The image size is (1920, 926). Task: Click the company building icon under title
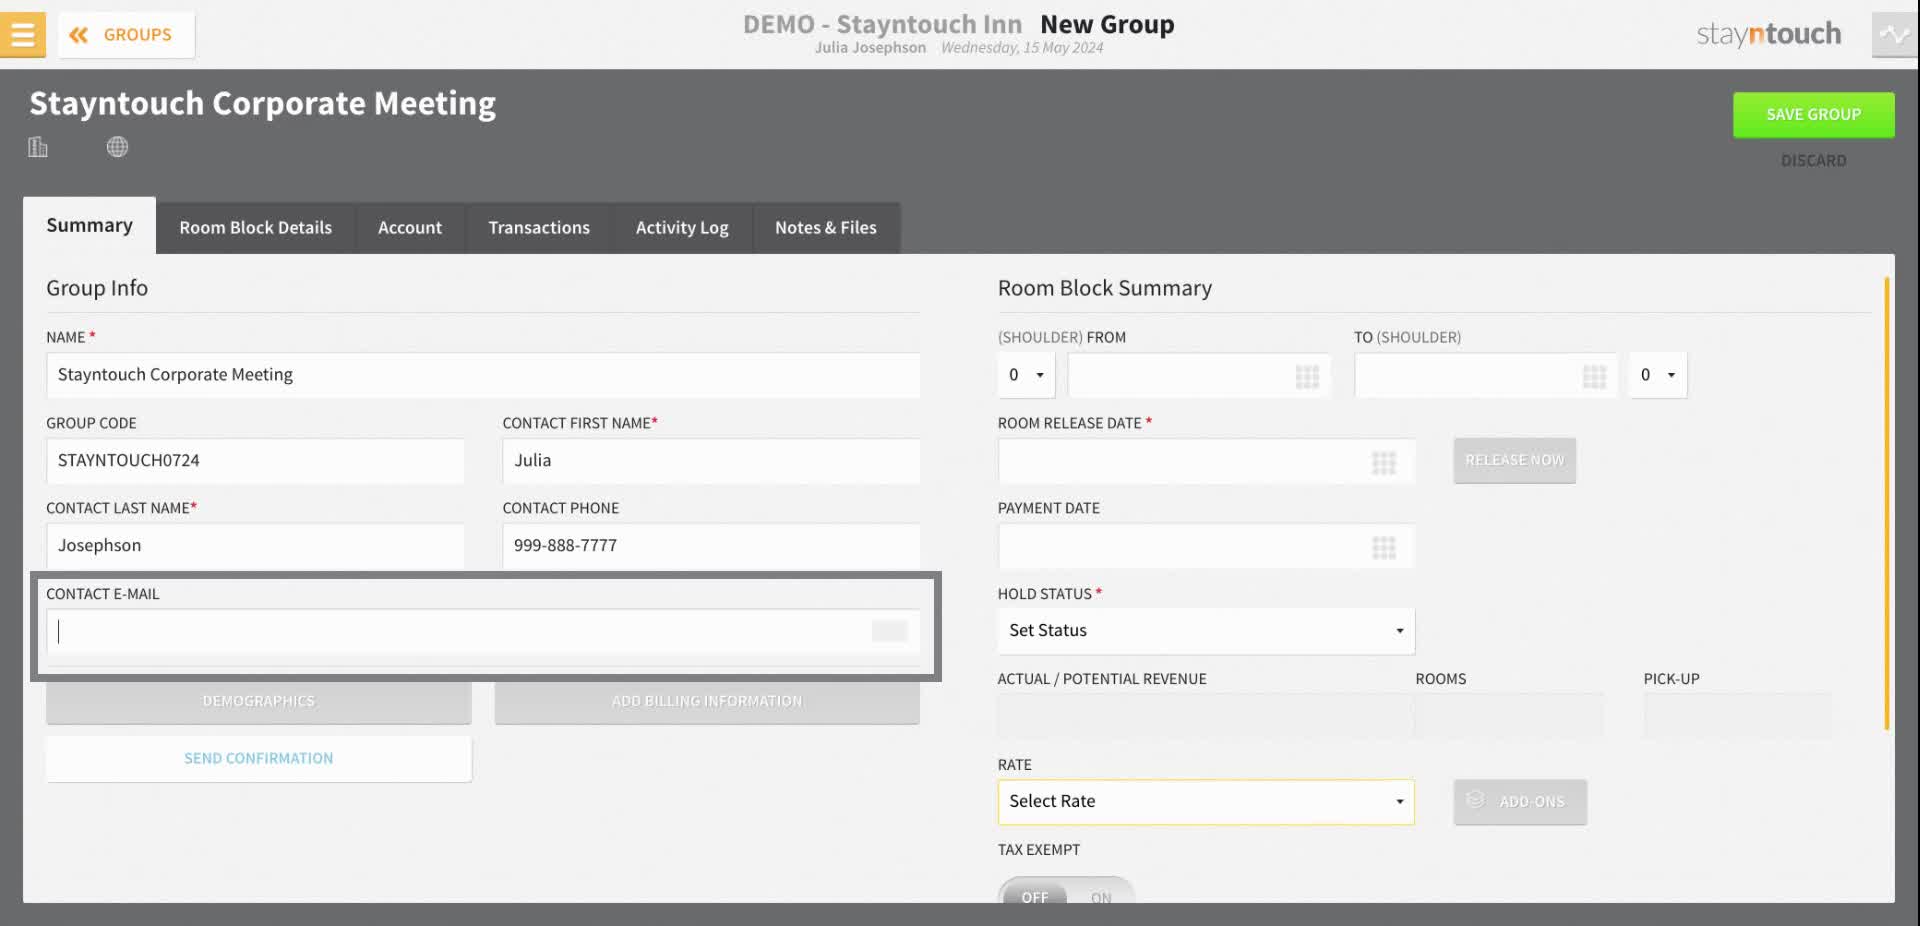[38, 147]
